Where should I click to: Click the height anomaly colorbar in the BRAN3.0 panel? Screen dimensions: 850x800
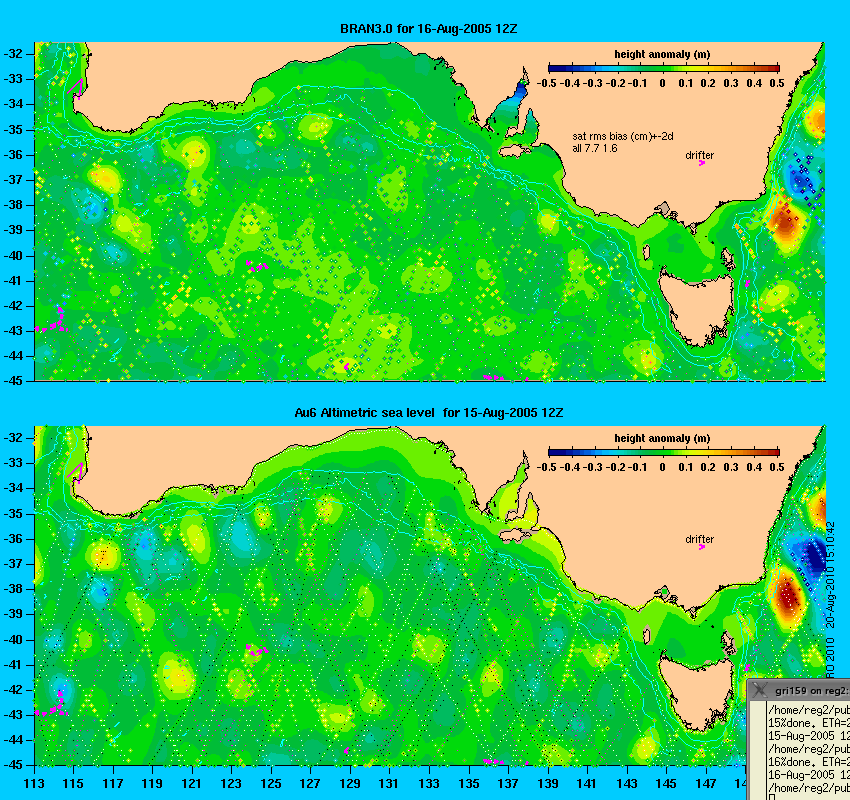(x=664, y=68)
